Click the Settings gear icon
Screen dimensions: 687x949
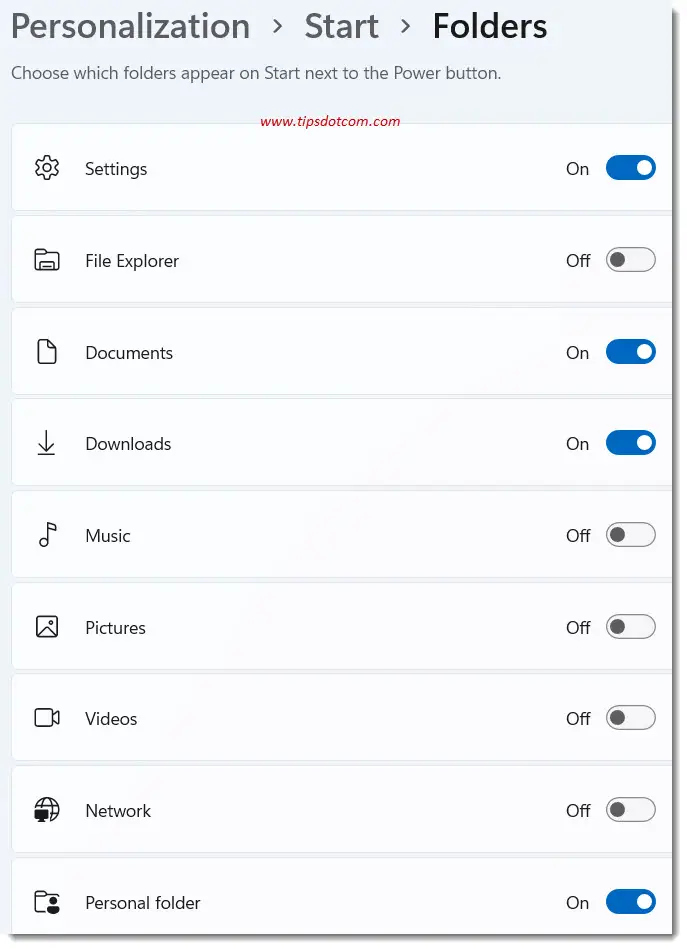[x=47, y=168]
